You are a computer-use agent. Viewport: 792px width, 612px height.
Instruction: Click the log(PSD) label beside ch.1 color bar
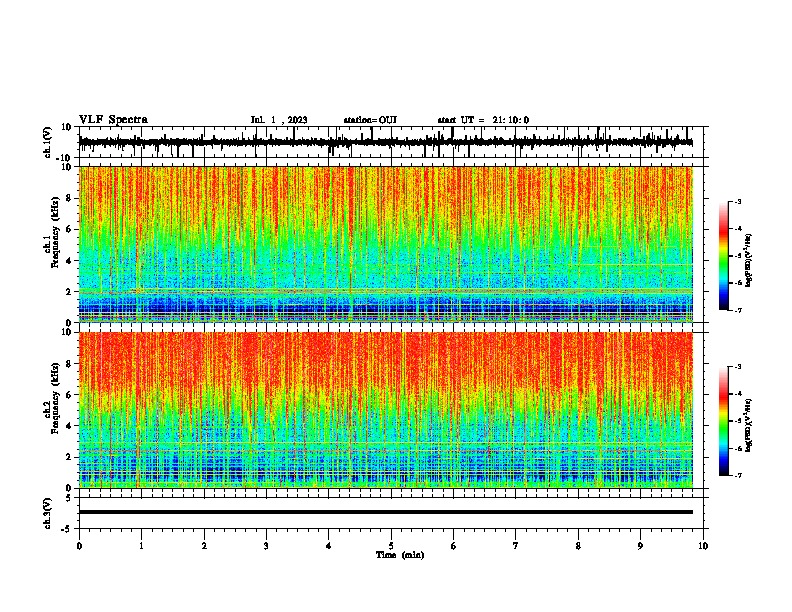tap(749, 260)
